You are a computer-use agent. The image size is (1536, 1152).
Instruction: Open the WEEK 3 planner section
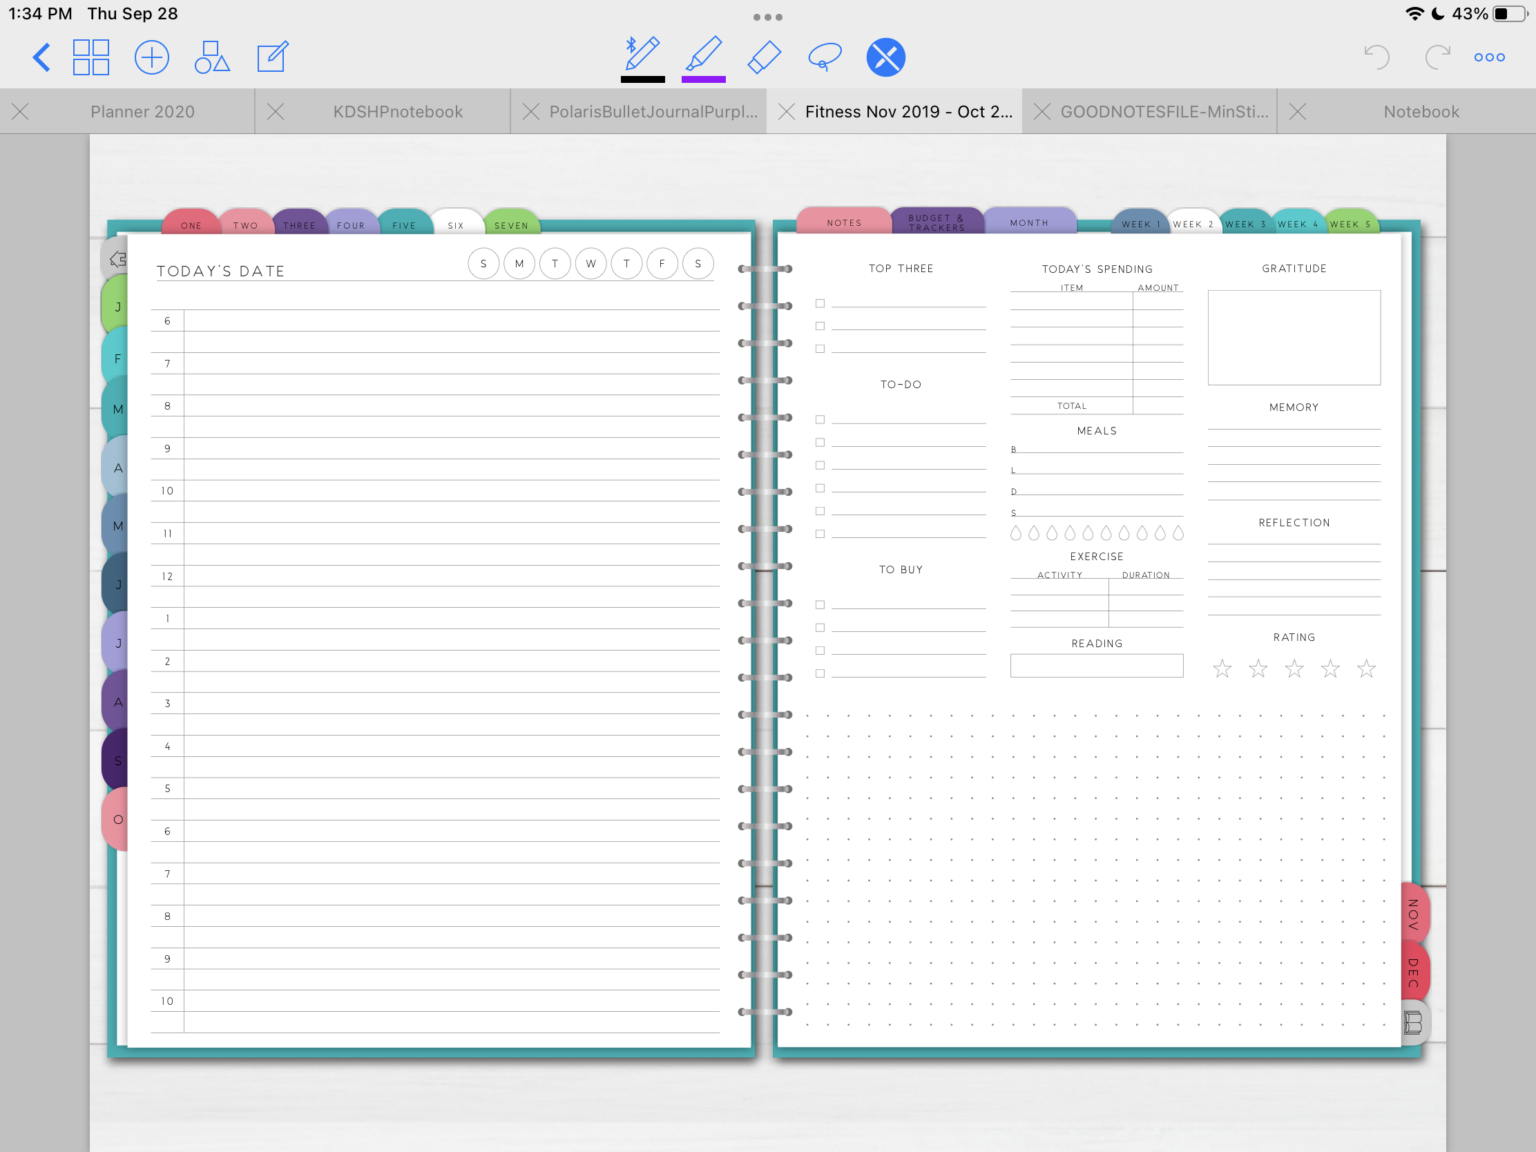1245,222
